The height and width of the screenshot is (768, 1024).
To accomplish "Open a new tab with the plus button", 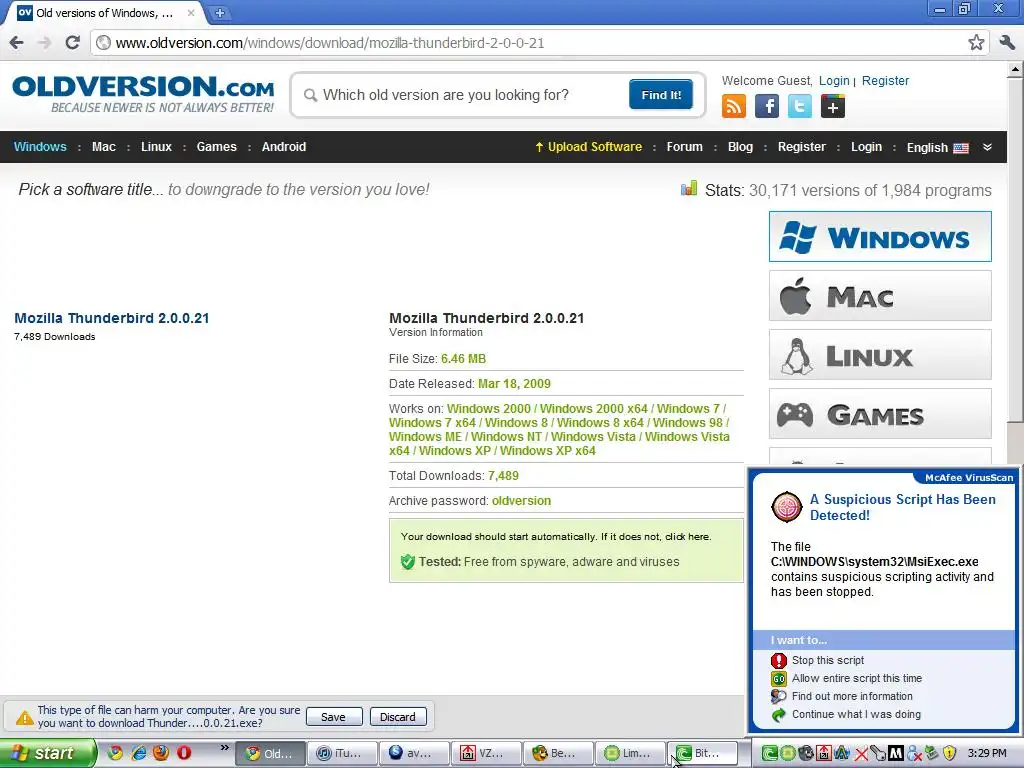I will 220,12.
